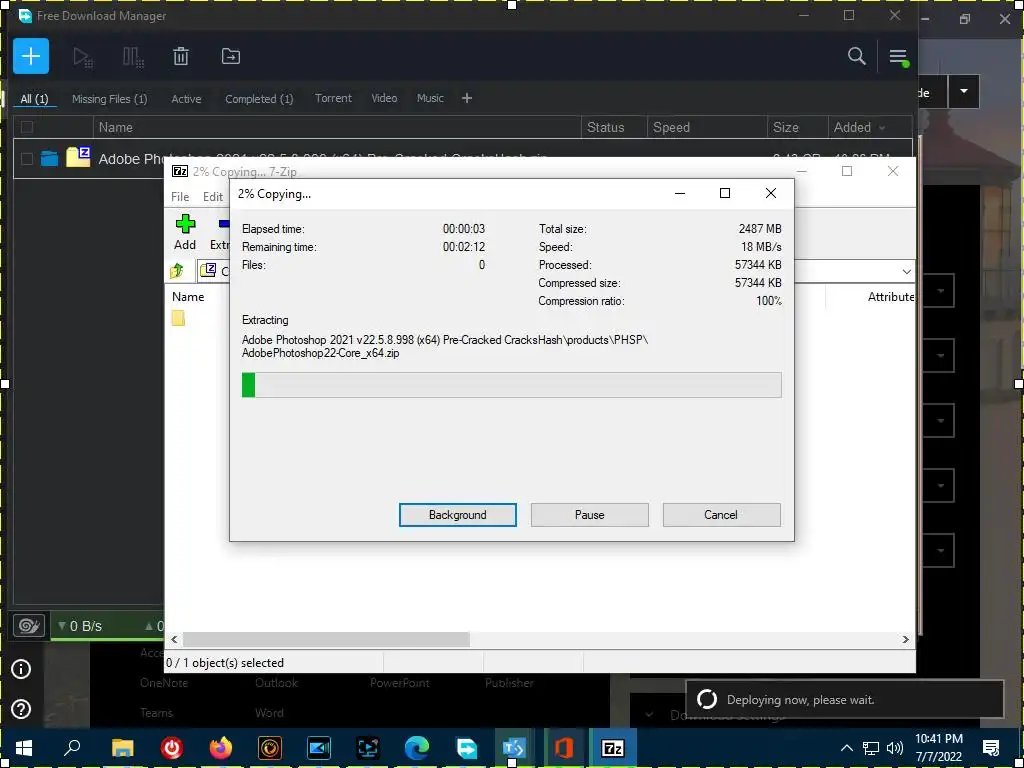This screenshot has width=1024, height=768.
Task: Select the Music tab
Action: (x=430, y=98)
